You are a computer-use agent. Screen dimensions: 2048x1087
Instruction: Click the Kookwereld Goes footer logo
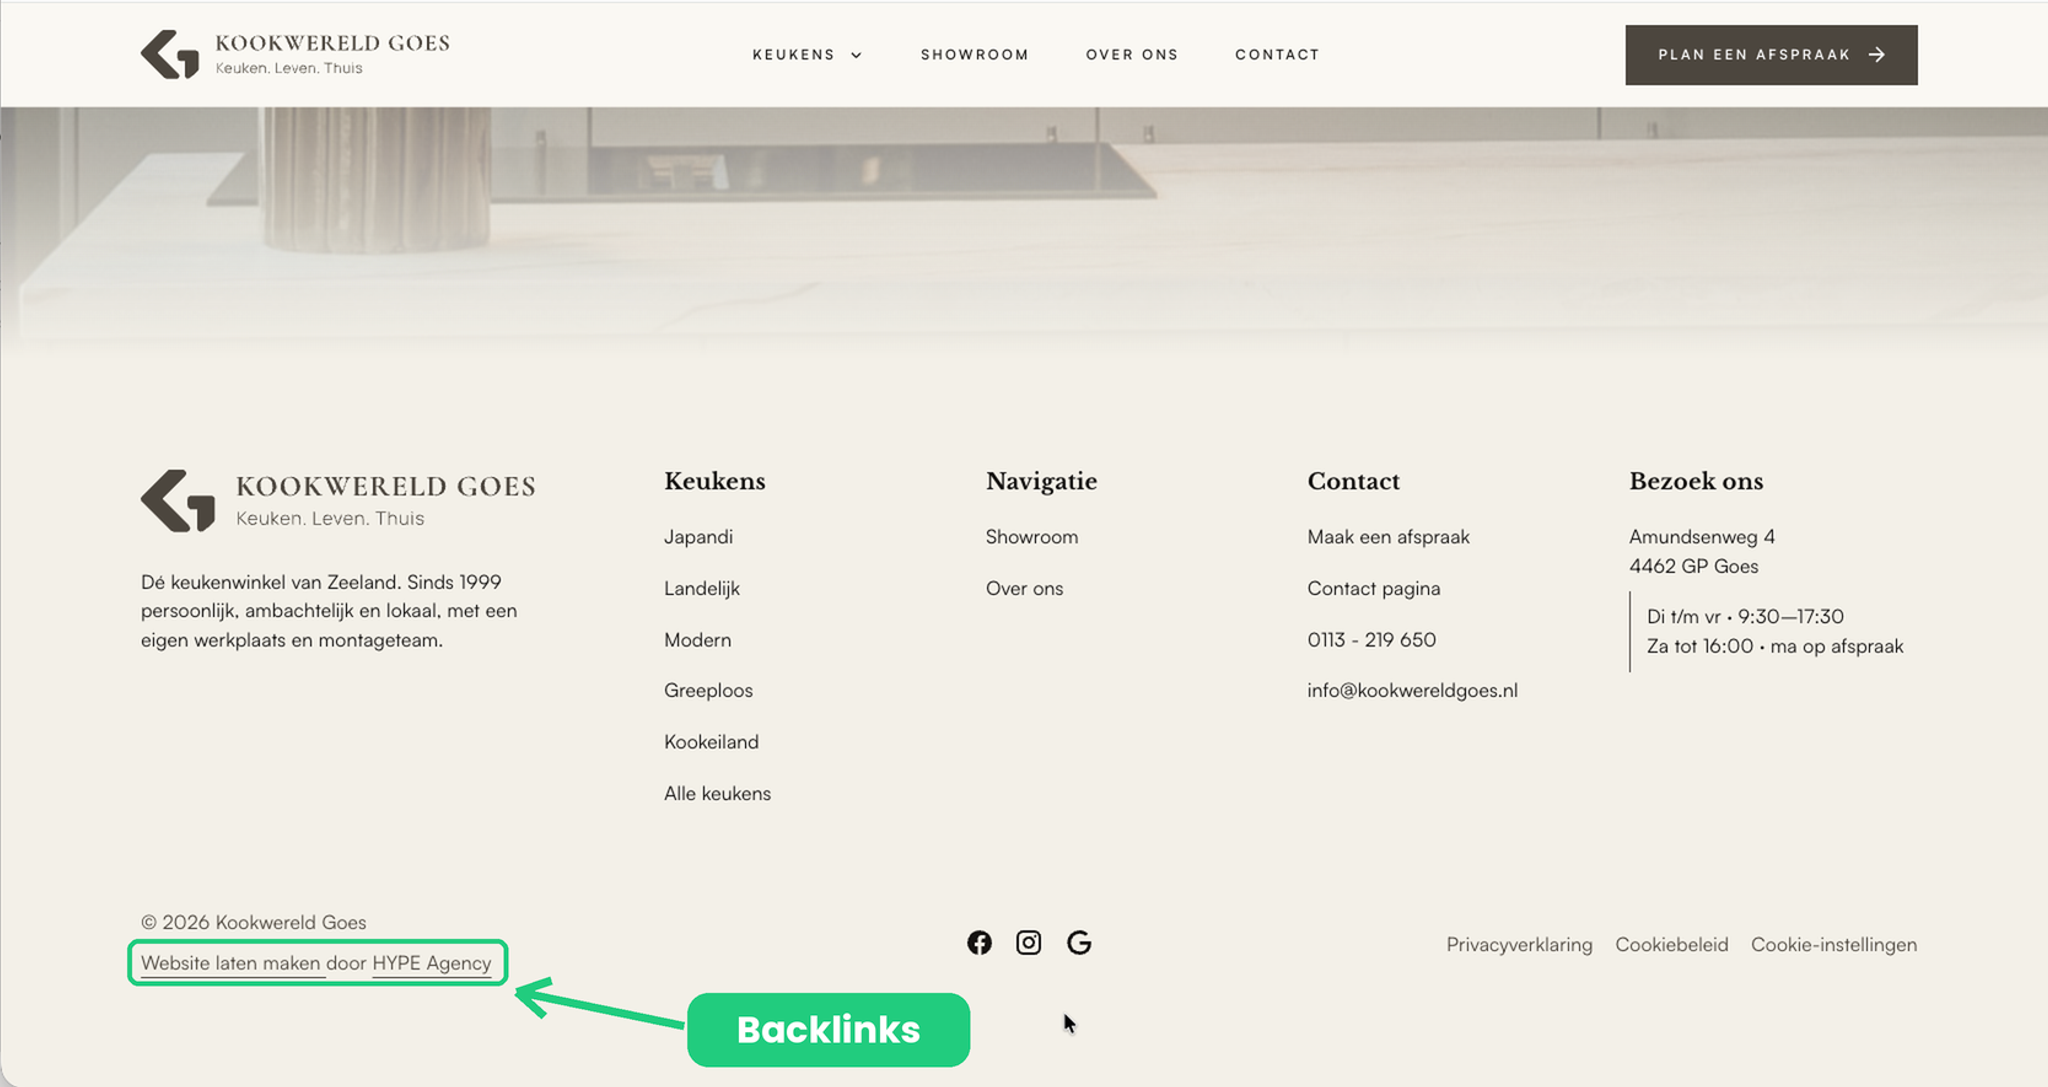pos(338,500)
